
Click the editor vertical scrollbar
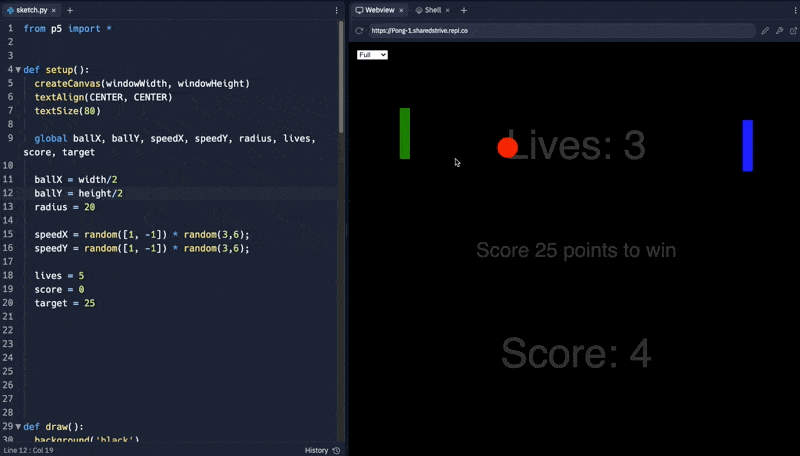click(x=341, y=77)
